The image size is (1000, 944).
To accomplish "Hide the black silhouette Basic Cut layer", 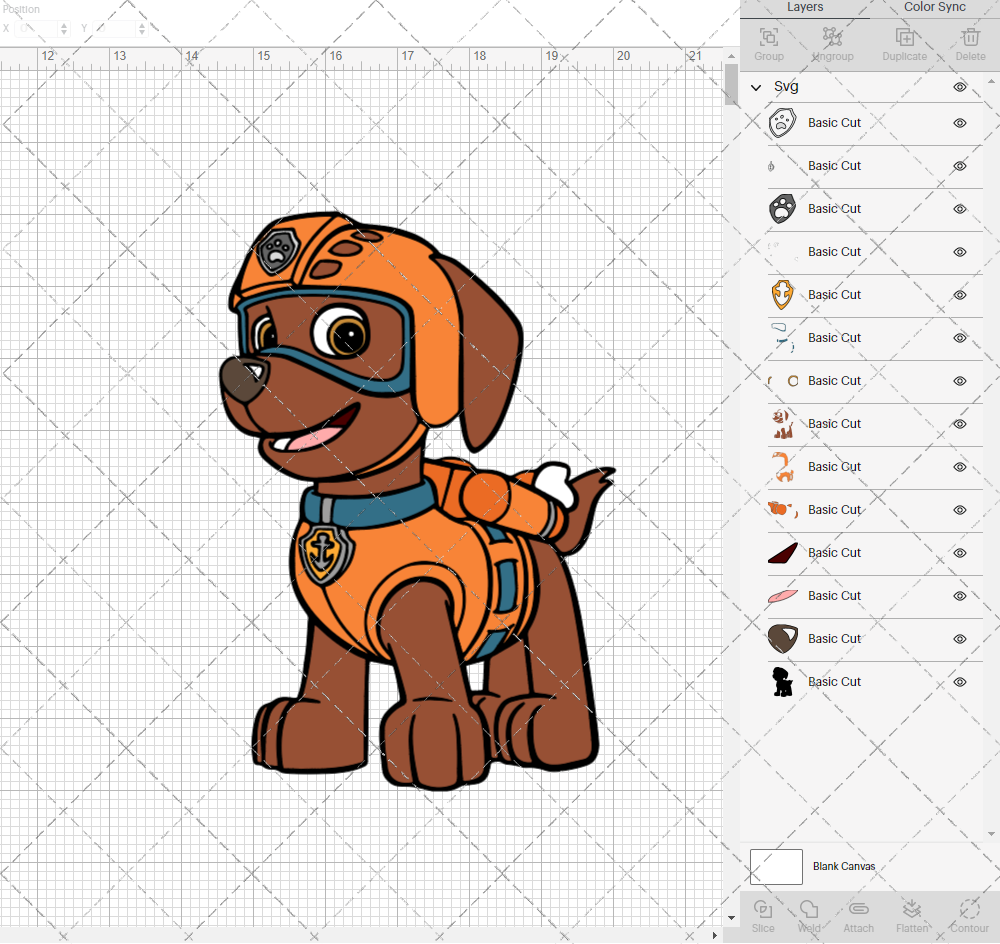I will (959, 681).
